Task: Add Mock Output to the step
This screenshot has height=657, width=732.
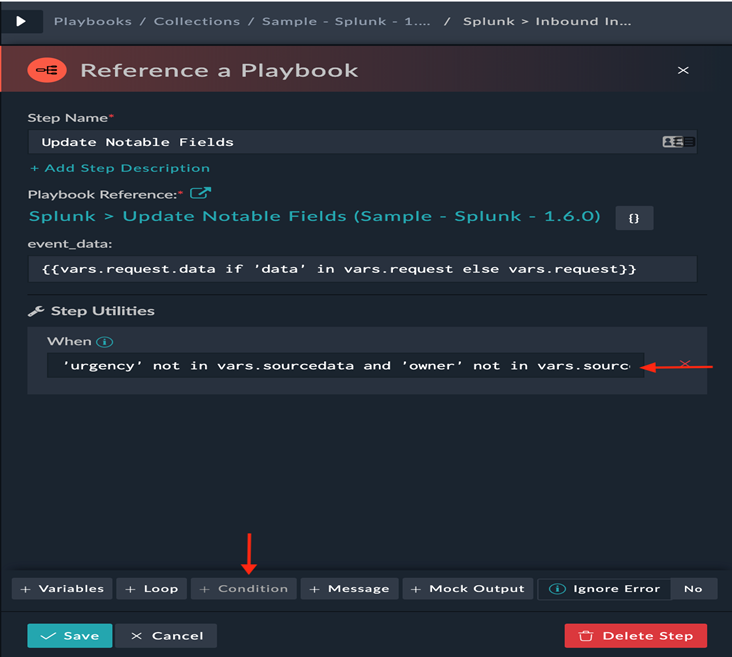Action: click(x=468, y=589)
